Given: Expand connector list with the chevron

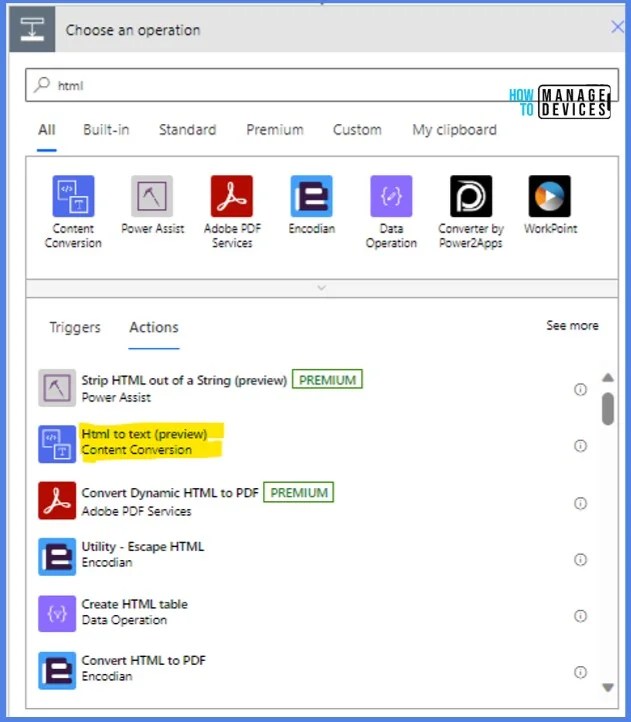Looking at the screenshot, I should (321, 288).
